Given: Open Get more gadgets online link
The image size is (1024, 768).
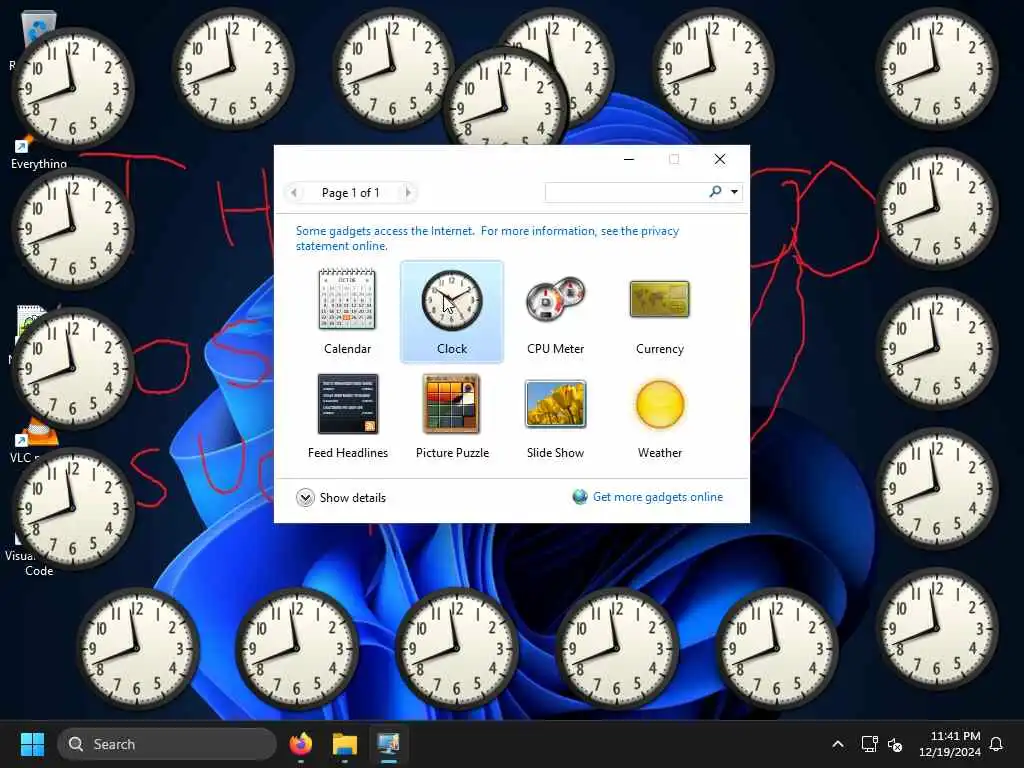Looking at the screenshot, I should tap(658, 497).
